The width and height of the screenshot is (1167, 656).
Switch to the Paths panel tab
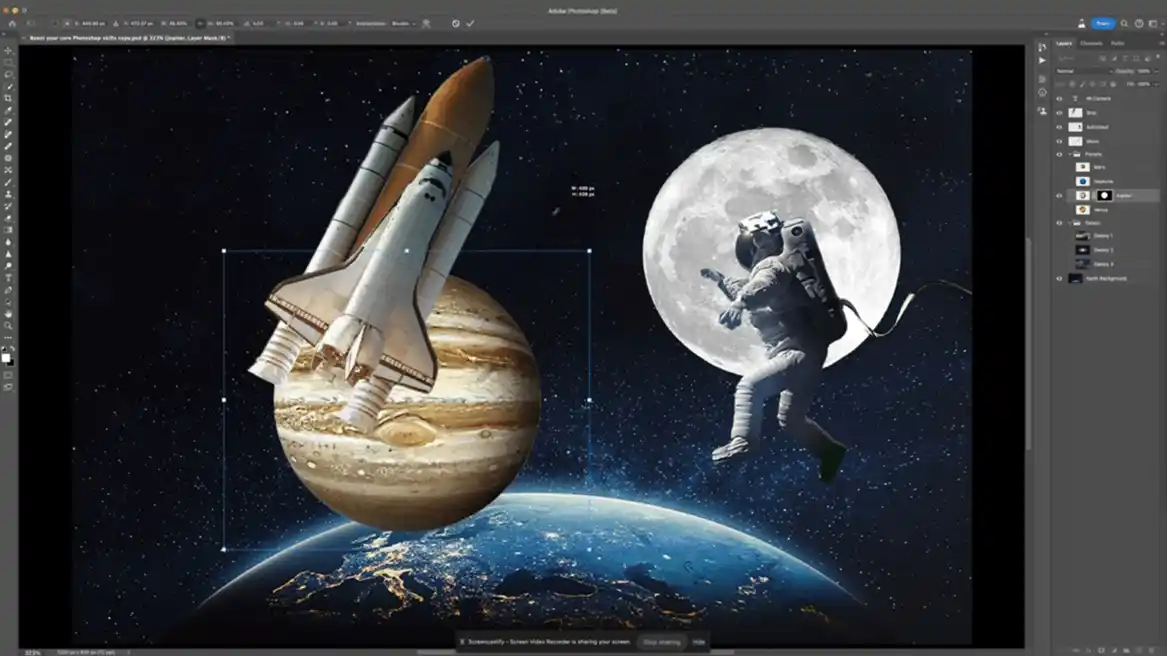tap(1117, 43)
